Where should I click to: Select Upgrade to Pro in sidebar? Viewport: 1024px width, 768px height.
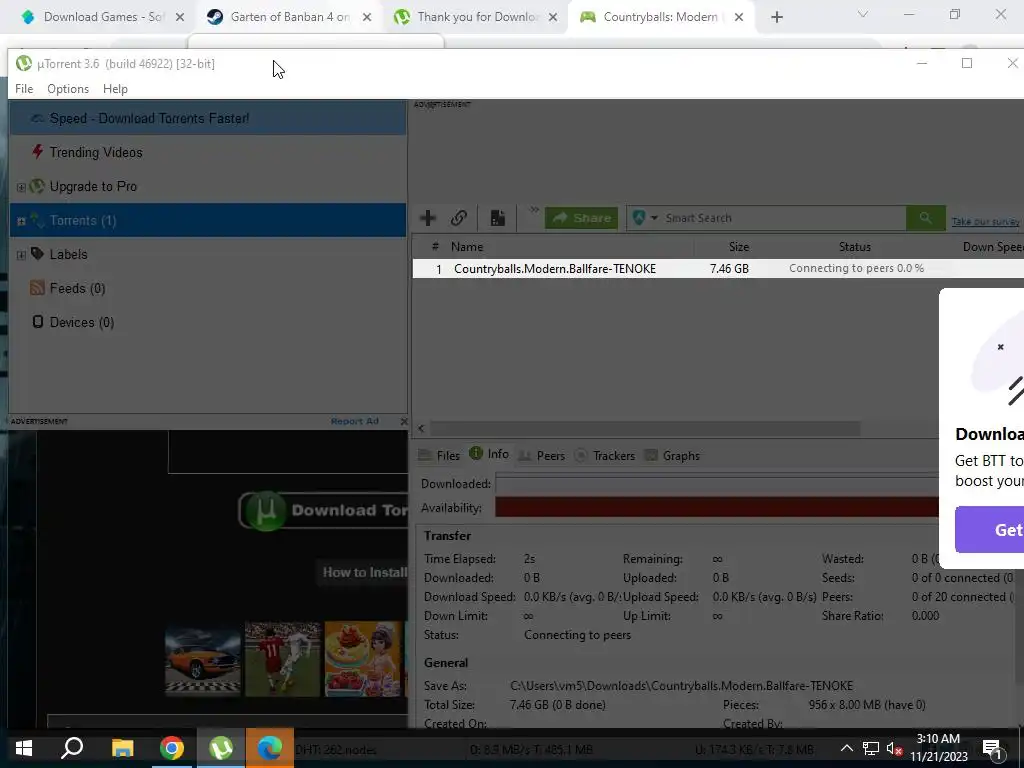tap(93, 186)
